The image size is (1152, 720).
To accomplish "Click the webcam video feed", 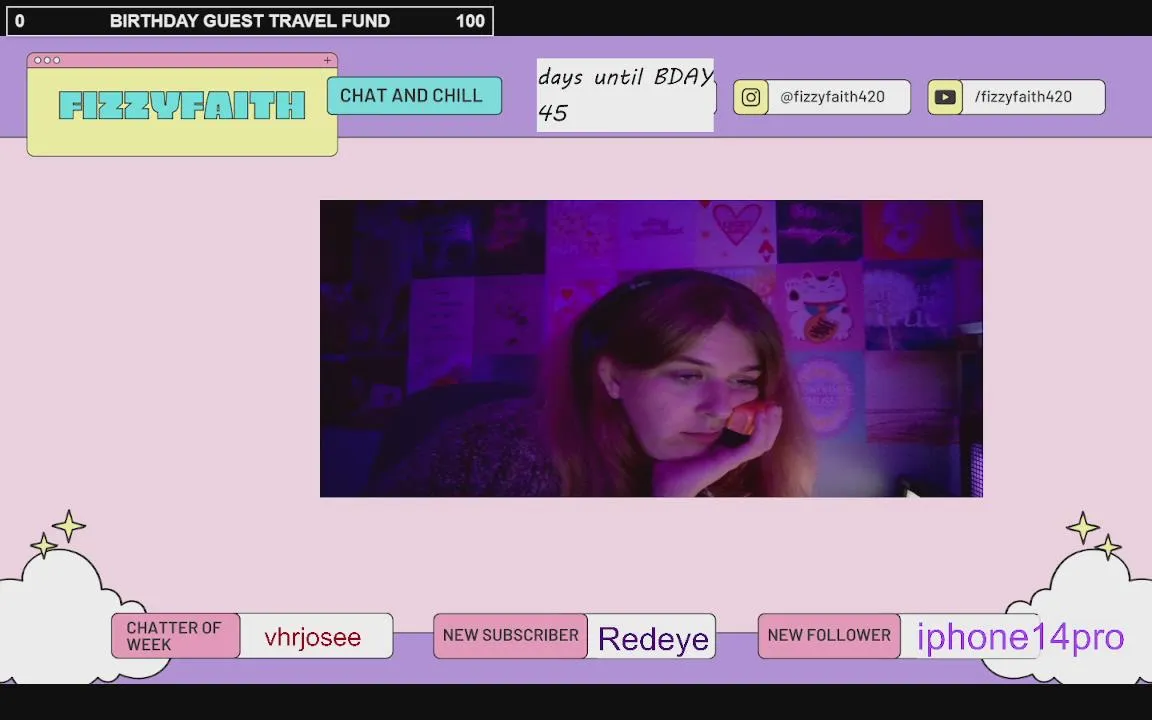I will 651,348.
